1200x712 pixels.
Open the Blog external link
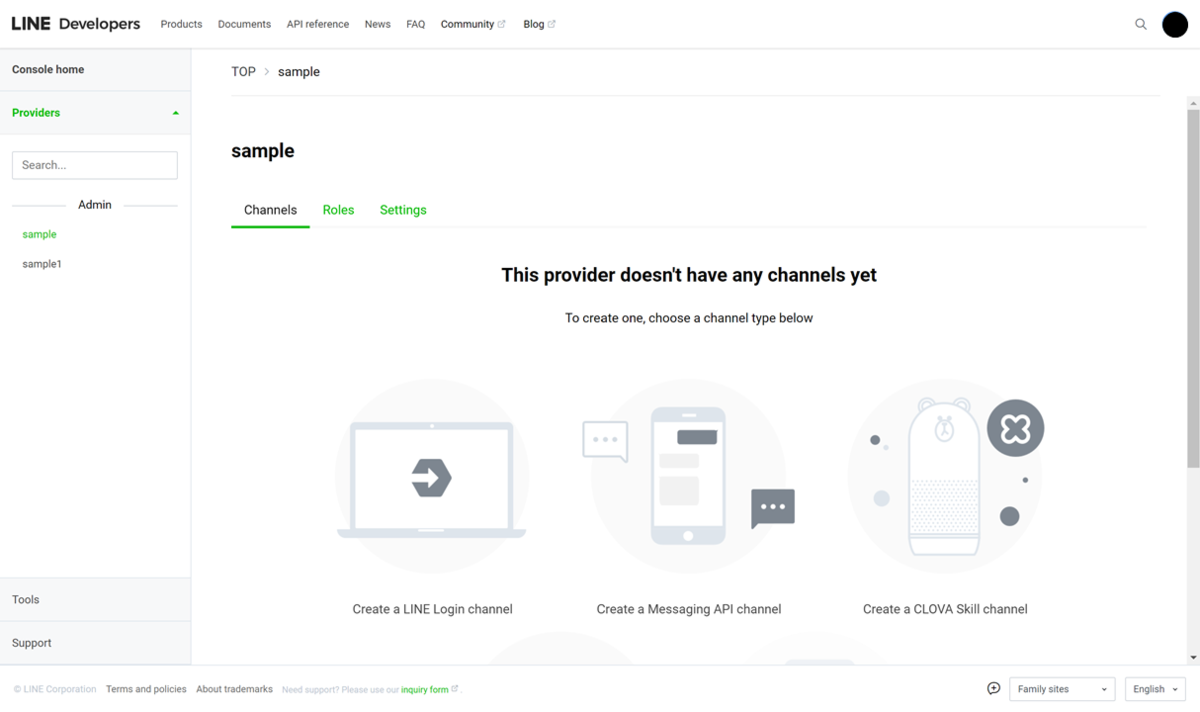pos(539,24)
